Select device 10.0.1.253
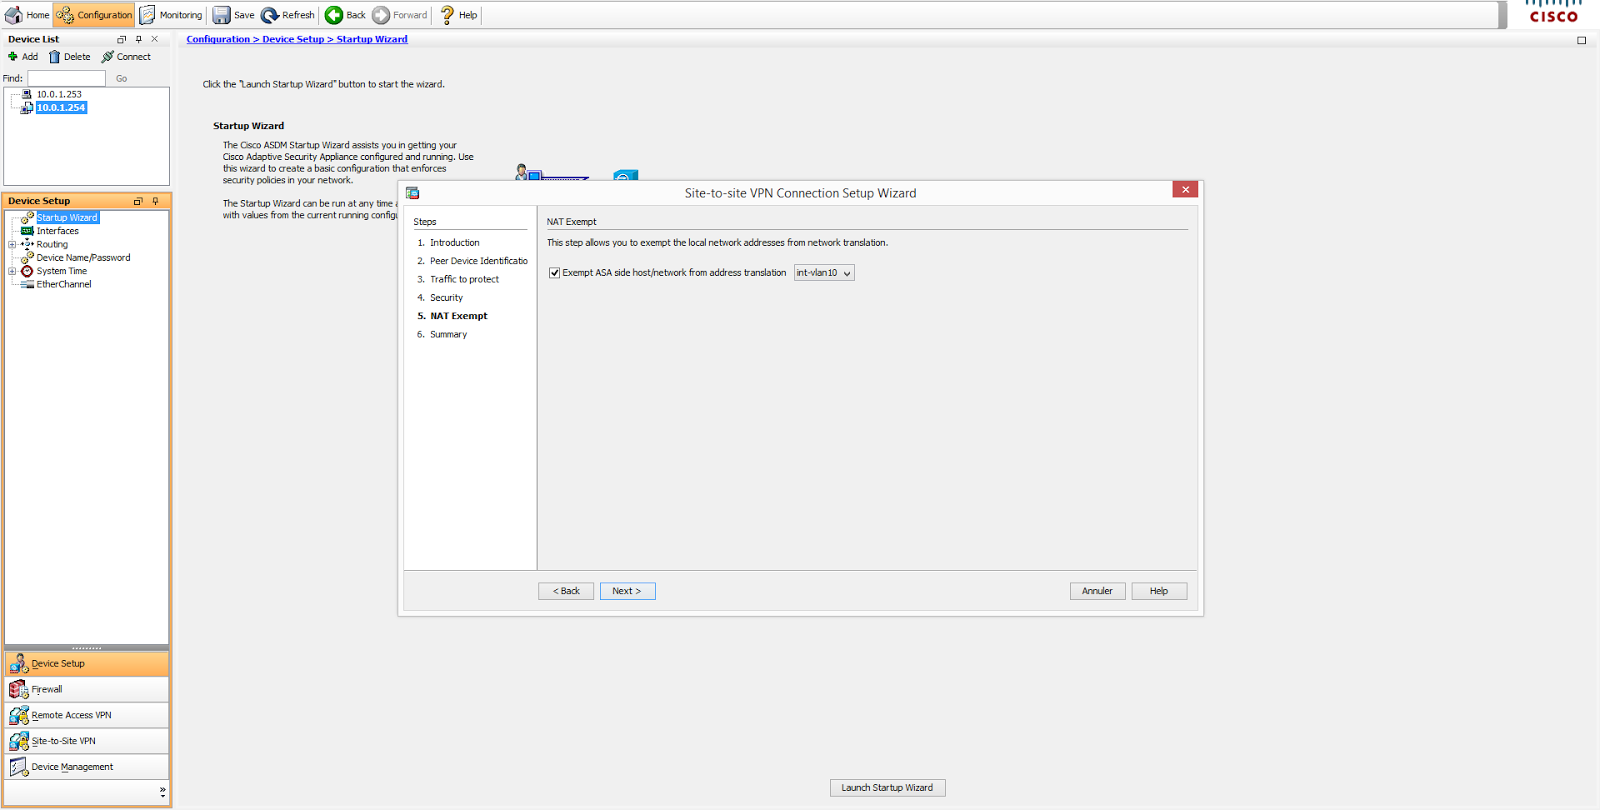 tap(59, 94)
